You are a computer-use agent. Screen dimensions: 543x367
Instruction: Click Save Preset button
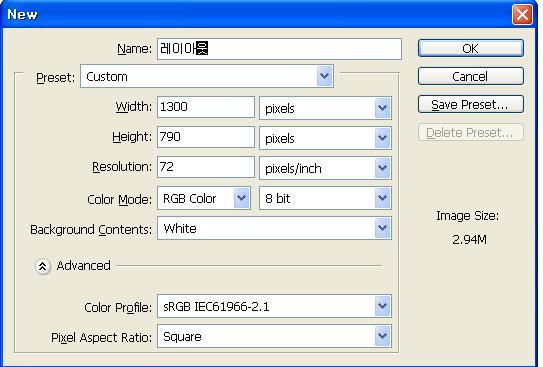click(x=471, y=104)
